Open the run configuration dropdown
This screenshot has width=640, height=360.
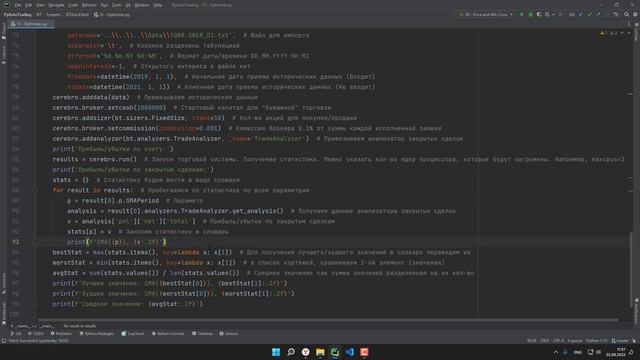[x=486, y=14]
